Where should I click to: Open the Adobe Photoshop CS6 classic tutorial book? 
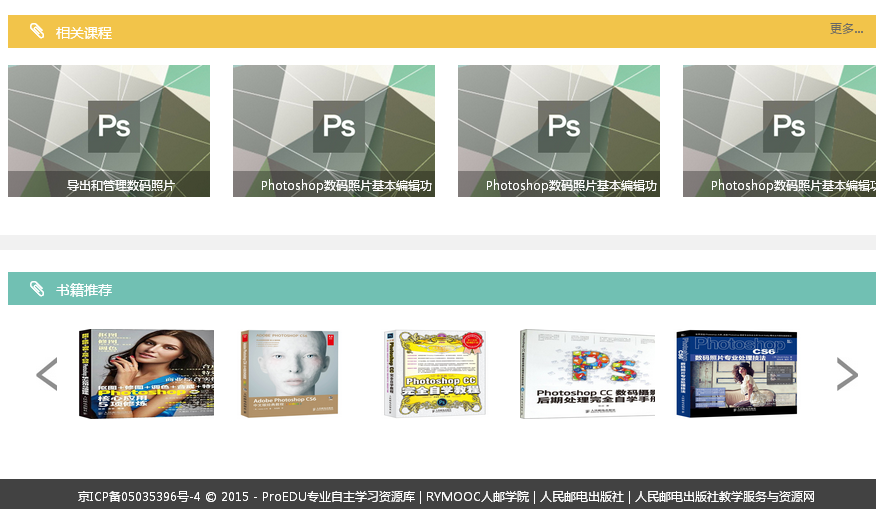(289, 373)
